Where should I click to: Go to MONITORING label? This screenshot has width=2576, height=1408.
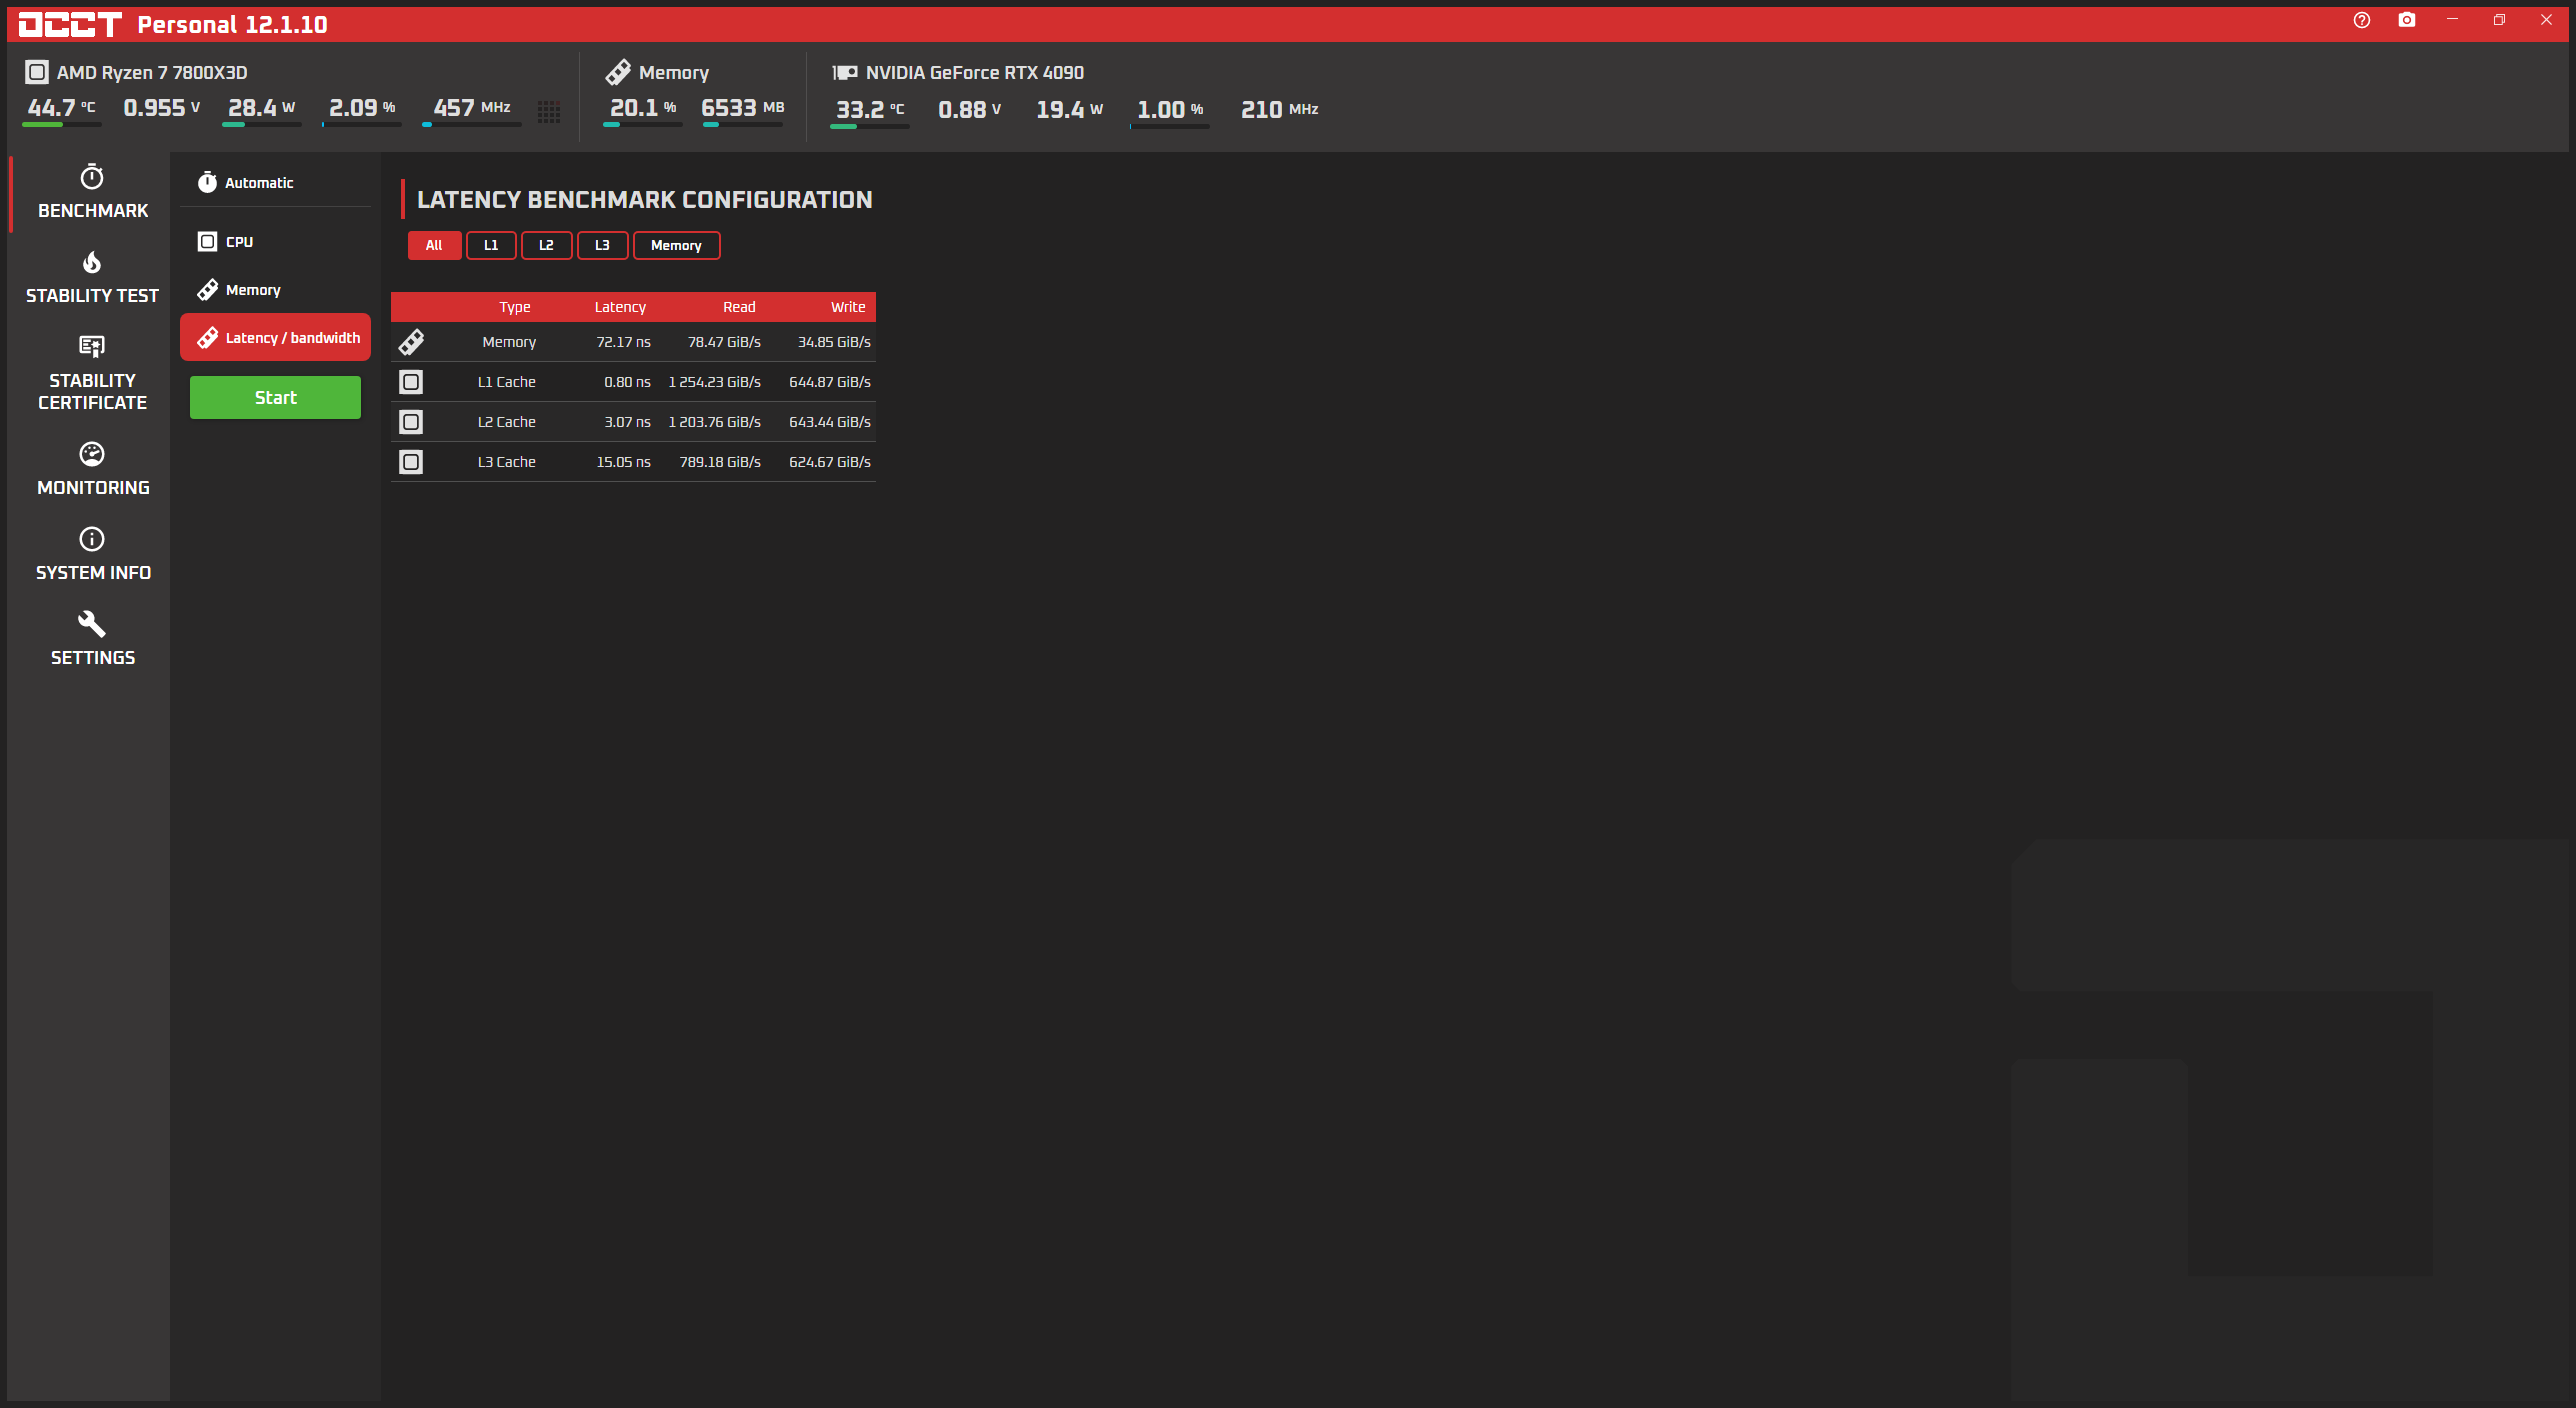point(93,488)
